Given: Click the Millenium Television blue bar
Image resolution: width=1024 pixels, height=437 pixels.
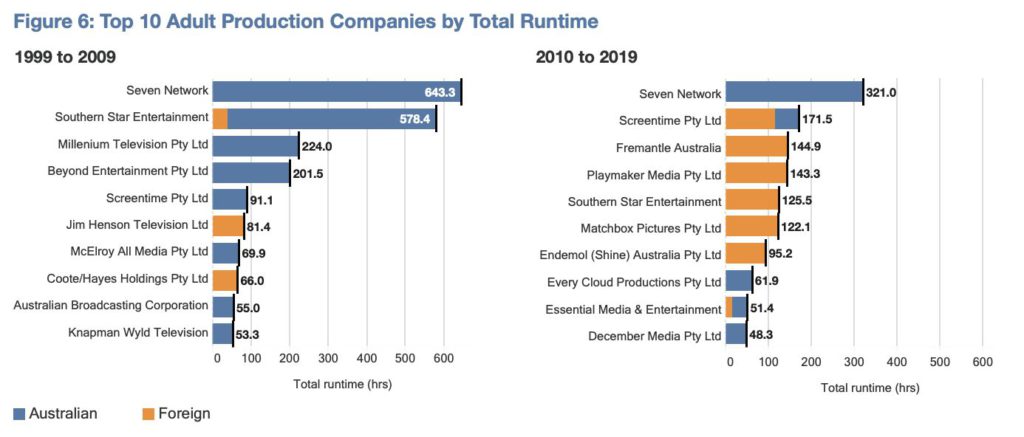Looking at the screenshot, I should (256, 145).
